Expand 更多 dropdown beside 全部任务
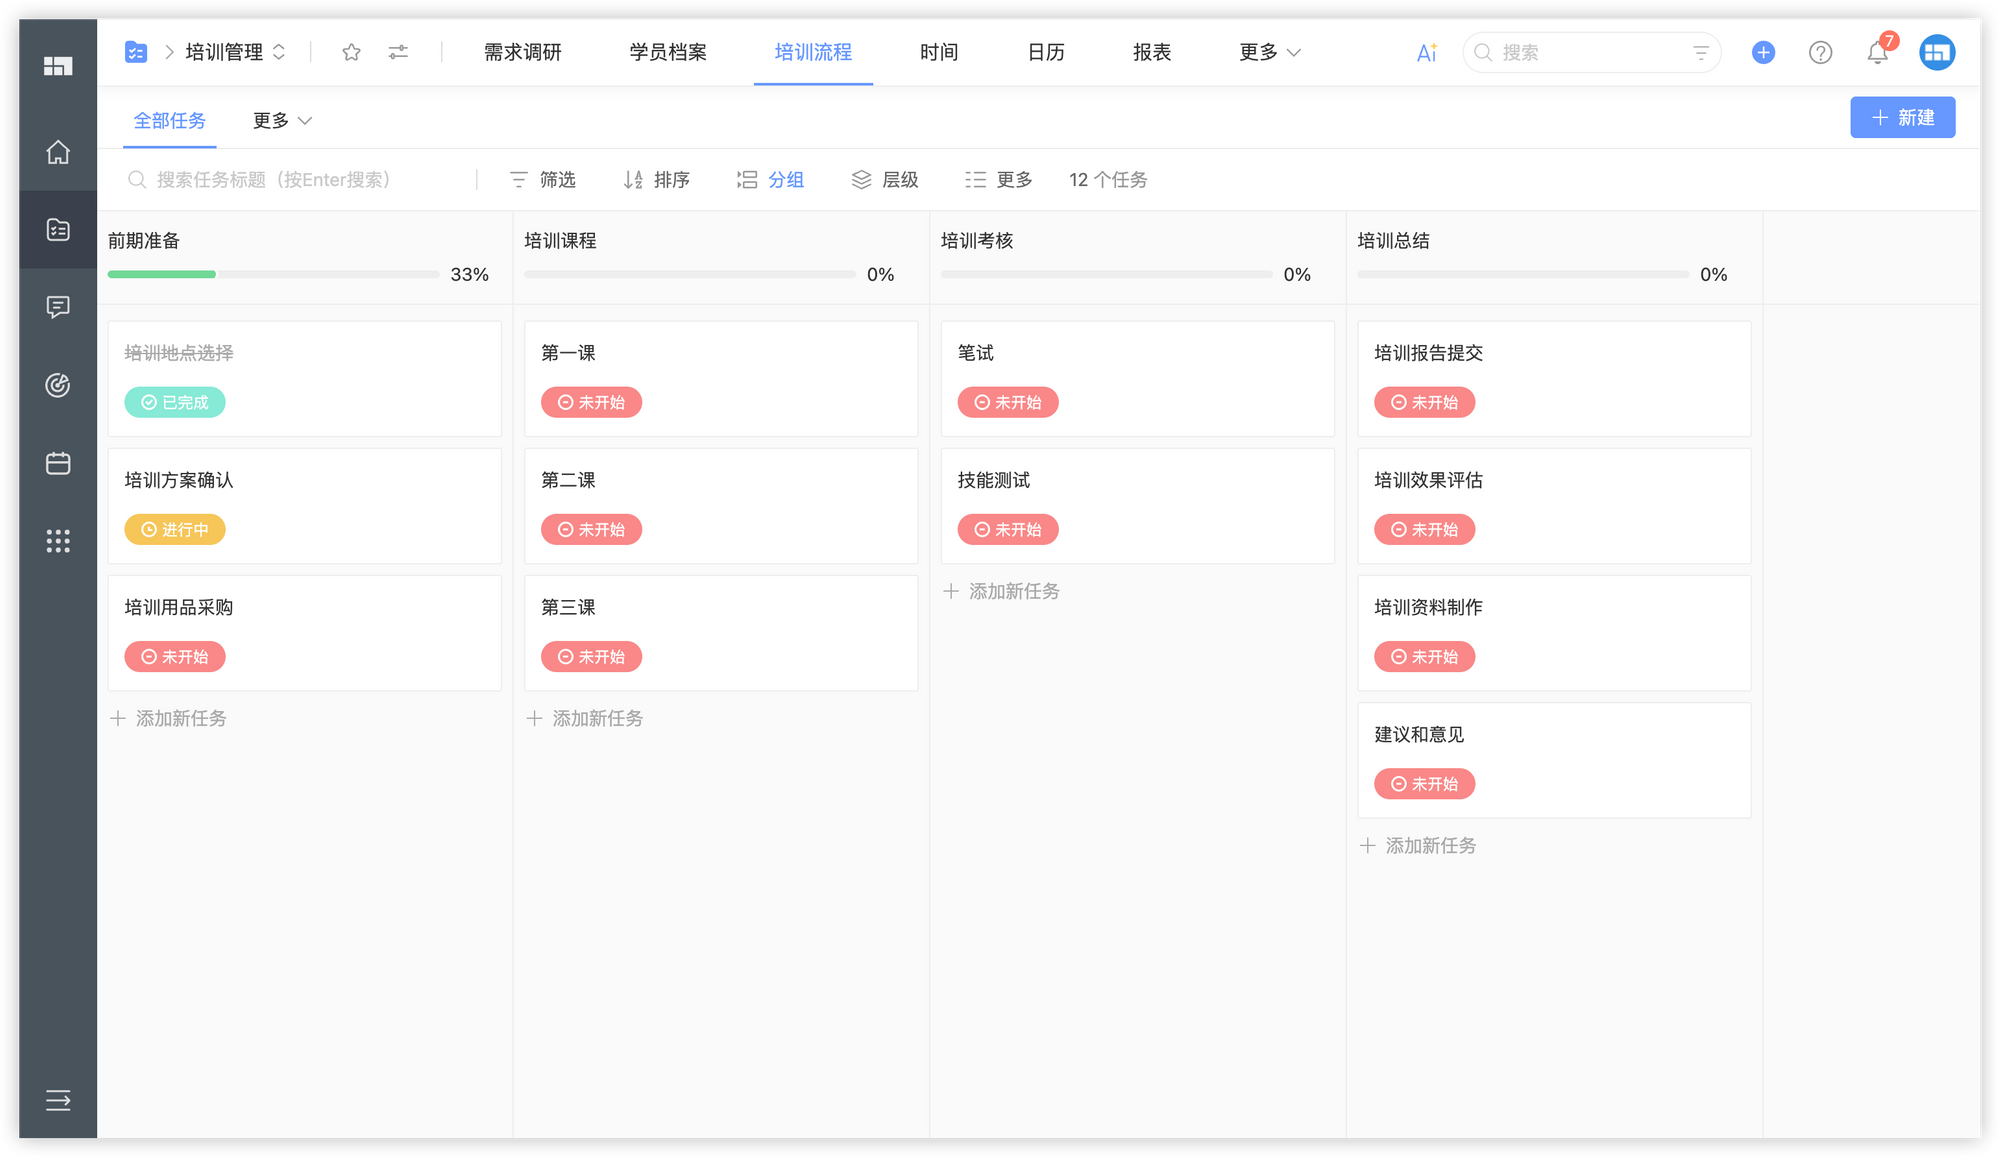This screenshot has height=1158, width=2000. tap(282, 120)
